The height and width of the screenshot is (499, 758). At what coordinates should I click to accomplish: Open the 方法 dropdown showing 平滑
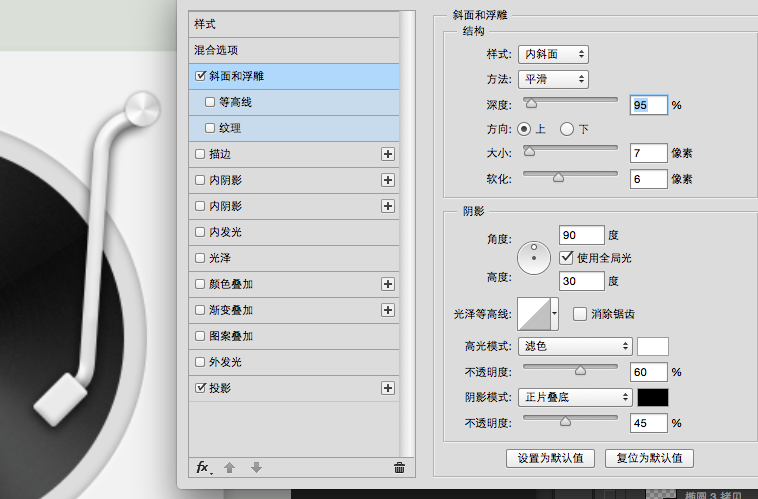point(553,79)
